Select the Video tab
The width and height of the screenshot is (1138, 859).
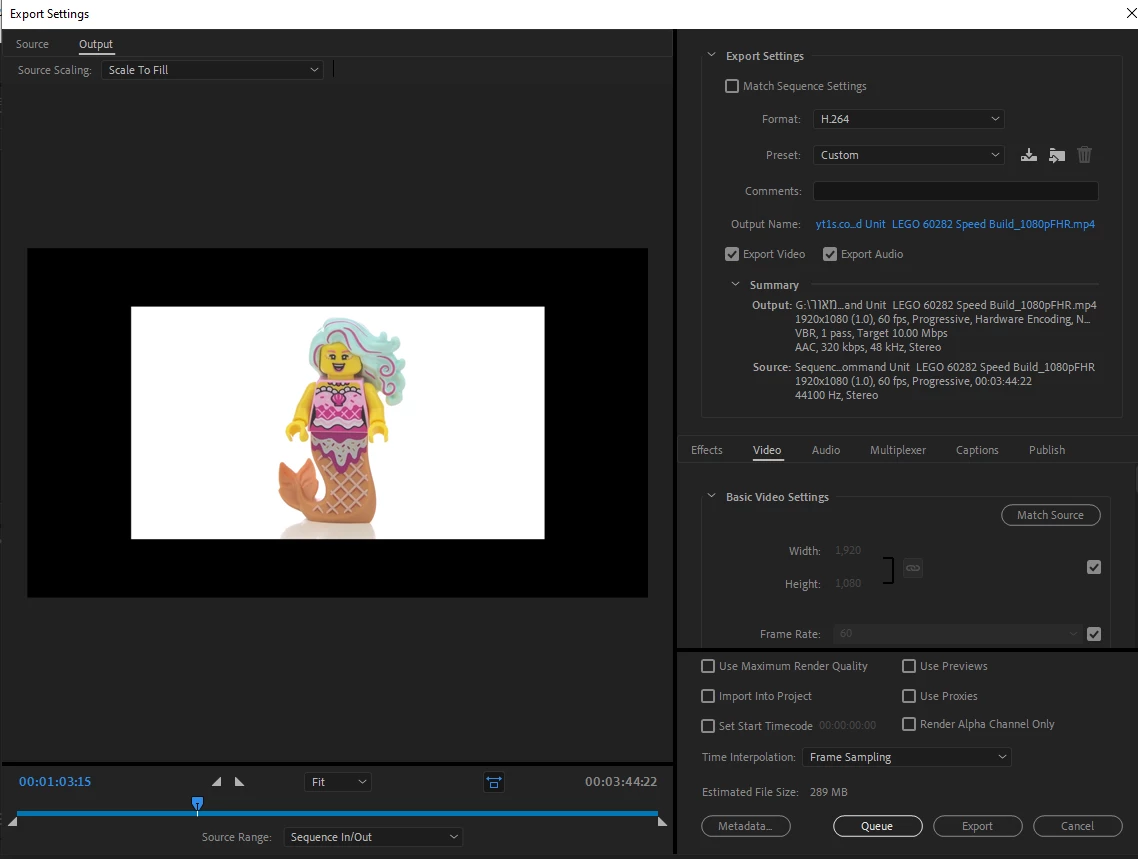click(767, 450)
